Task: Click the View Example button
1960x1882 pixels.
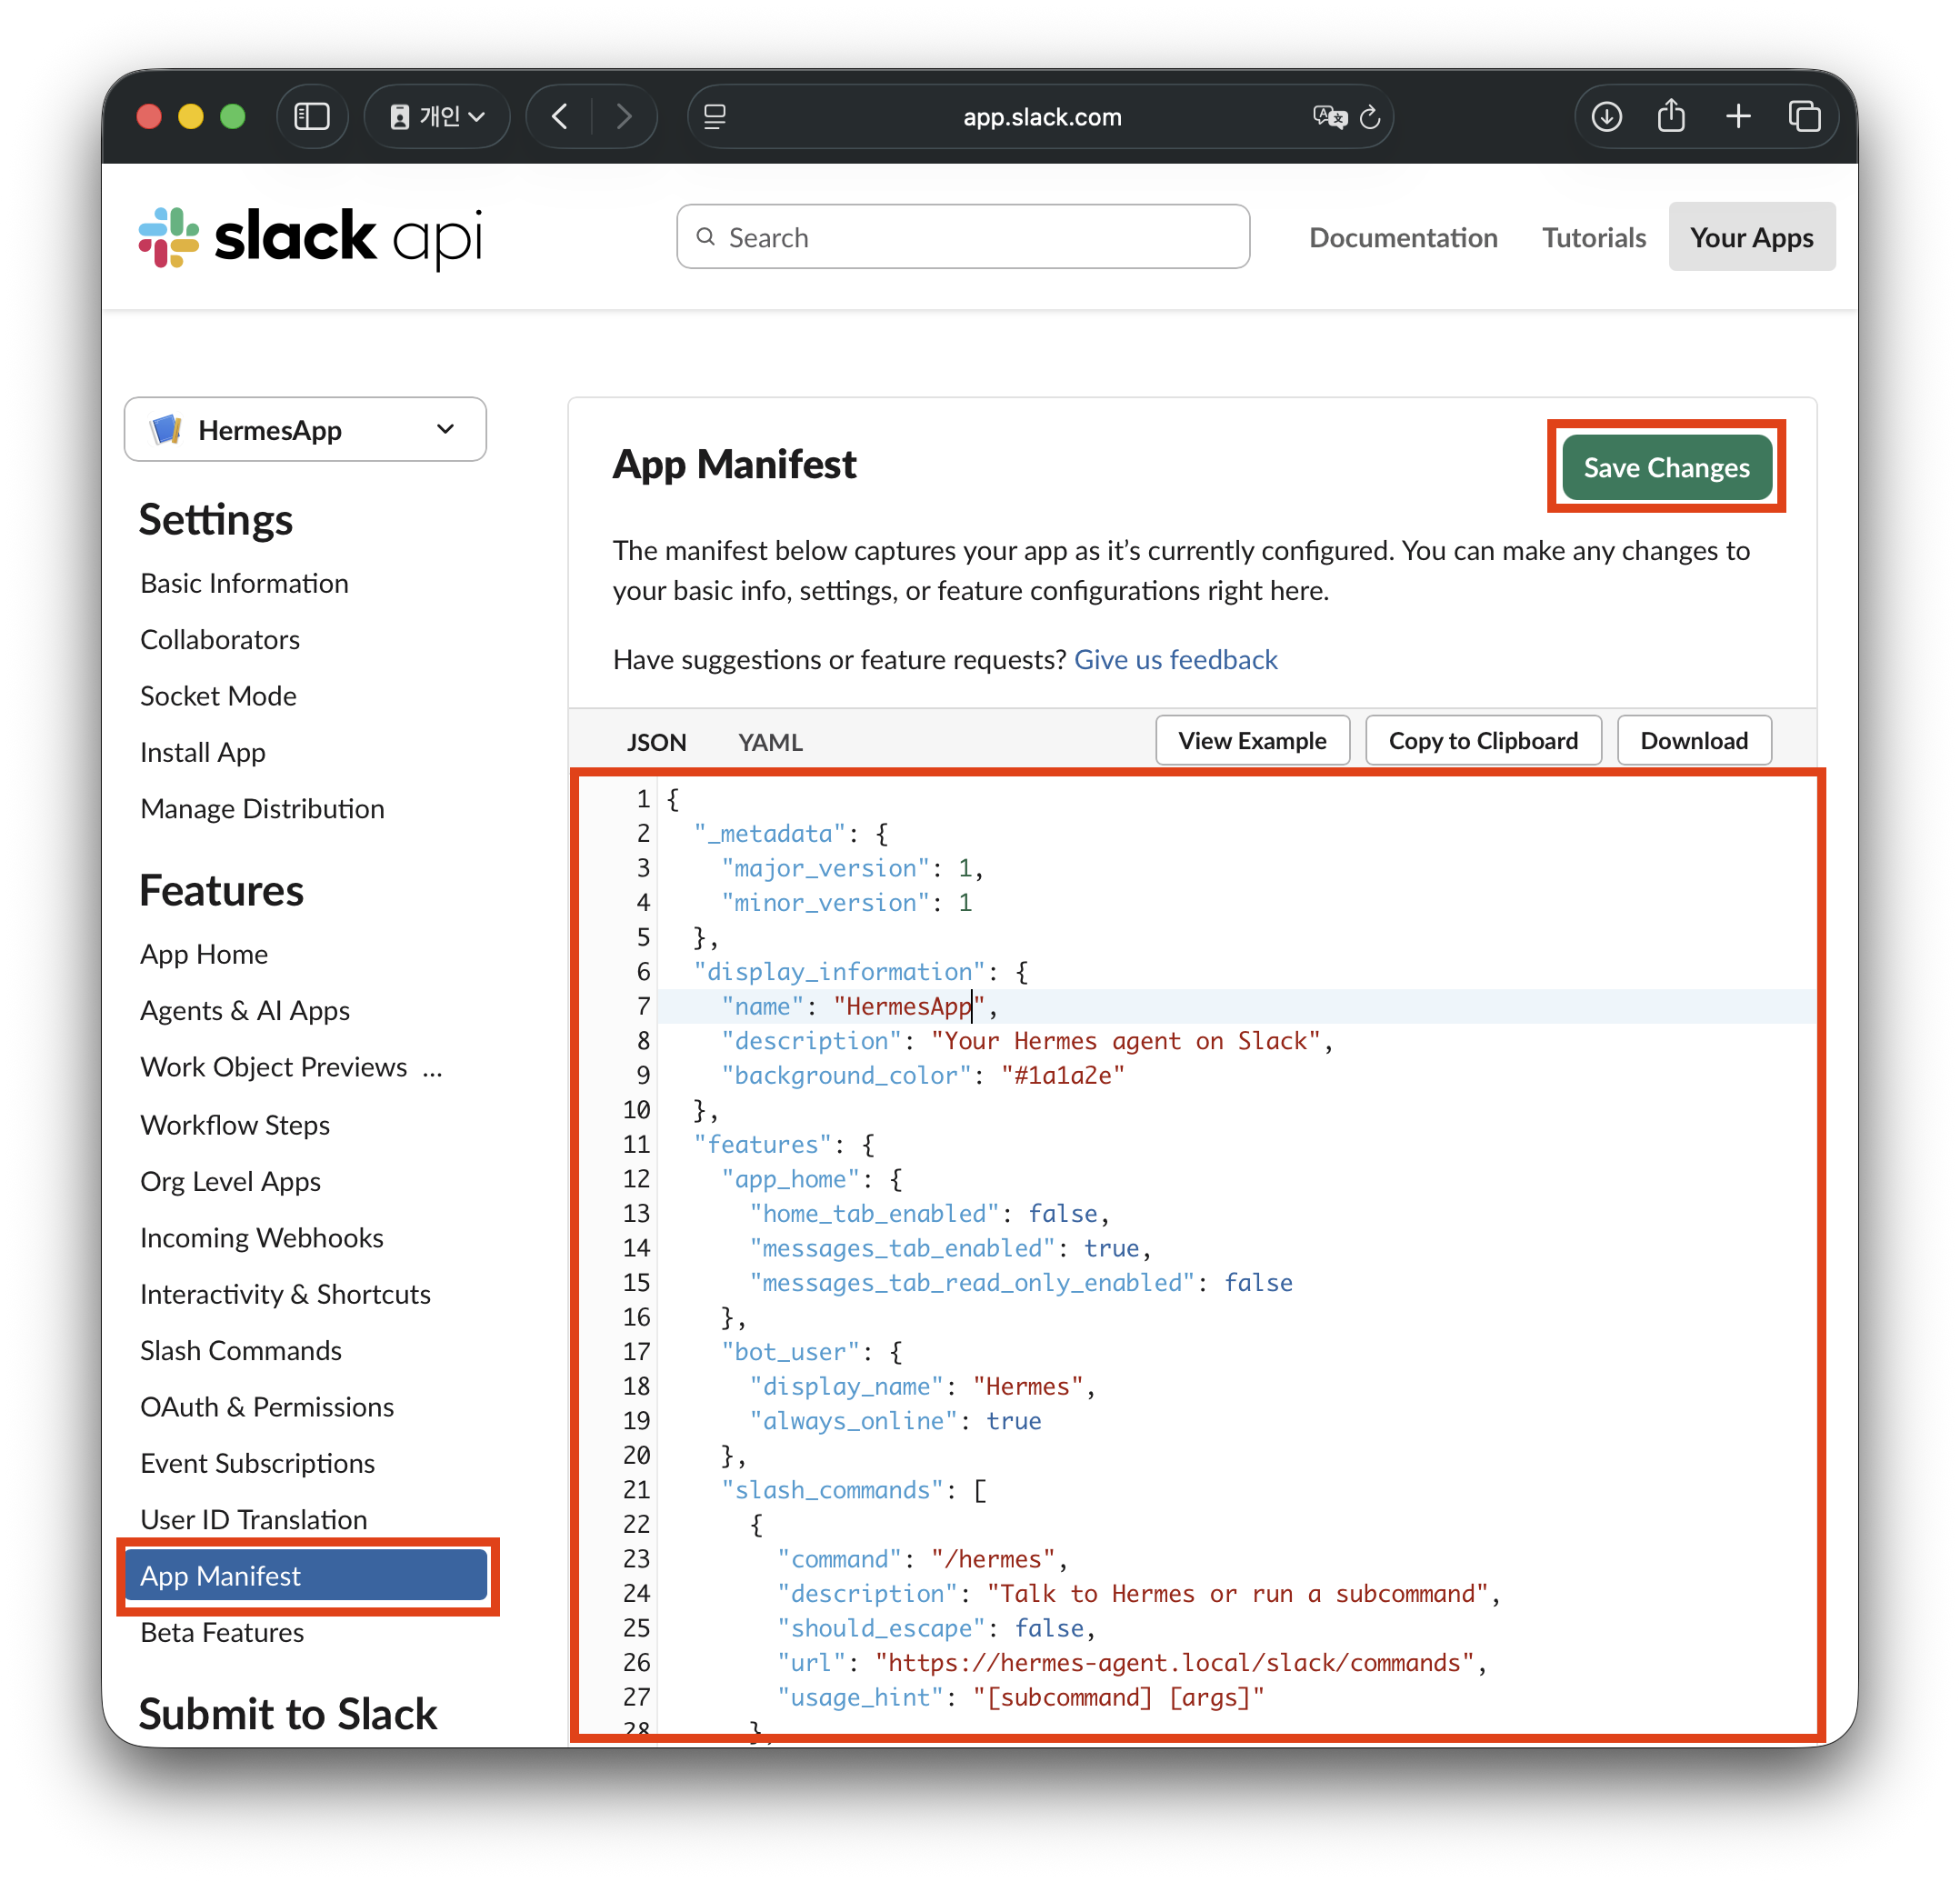Action: click(1252, 741)
